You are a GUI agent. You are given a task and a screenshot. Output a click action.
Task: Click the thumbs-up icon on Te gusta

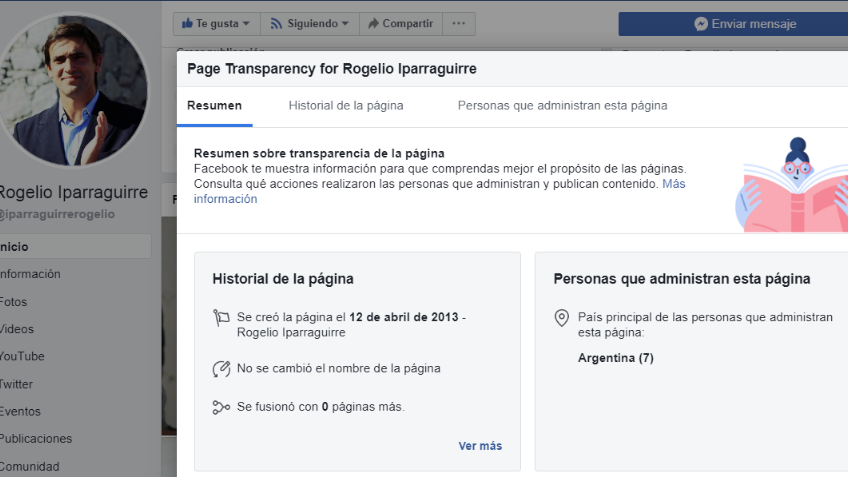coord(187,23)
